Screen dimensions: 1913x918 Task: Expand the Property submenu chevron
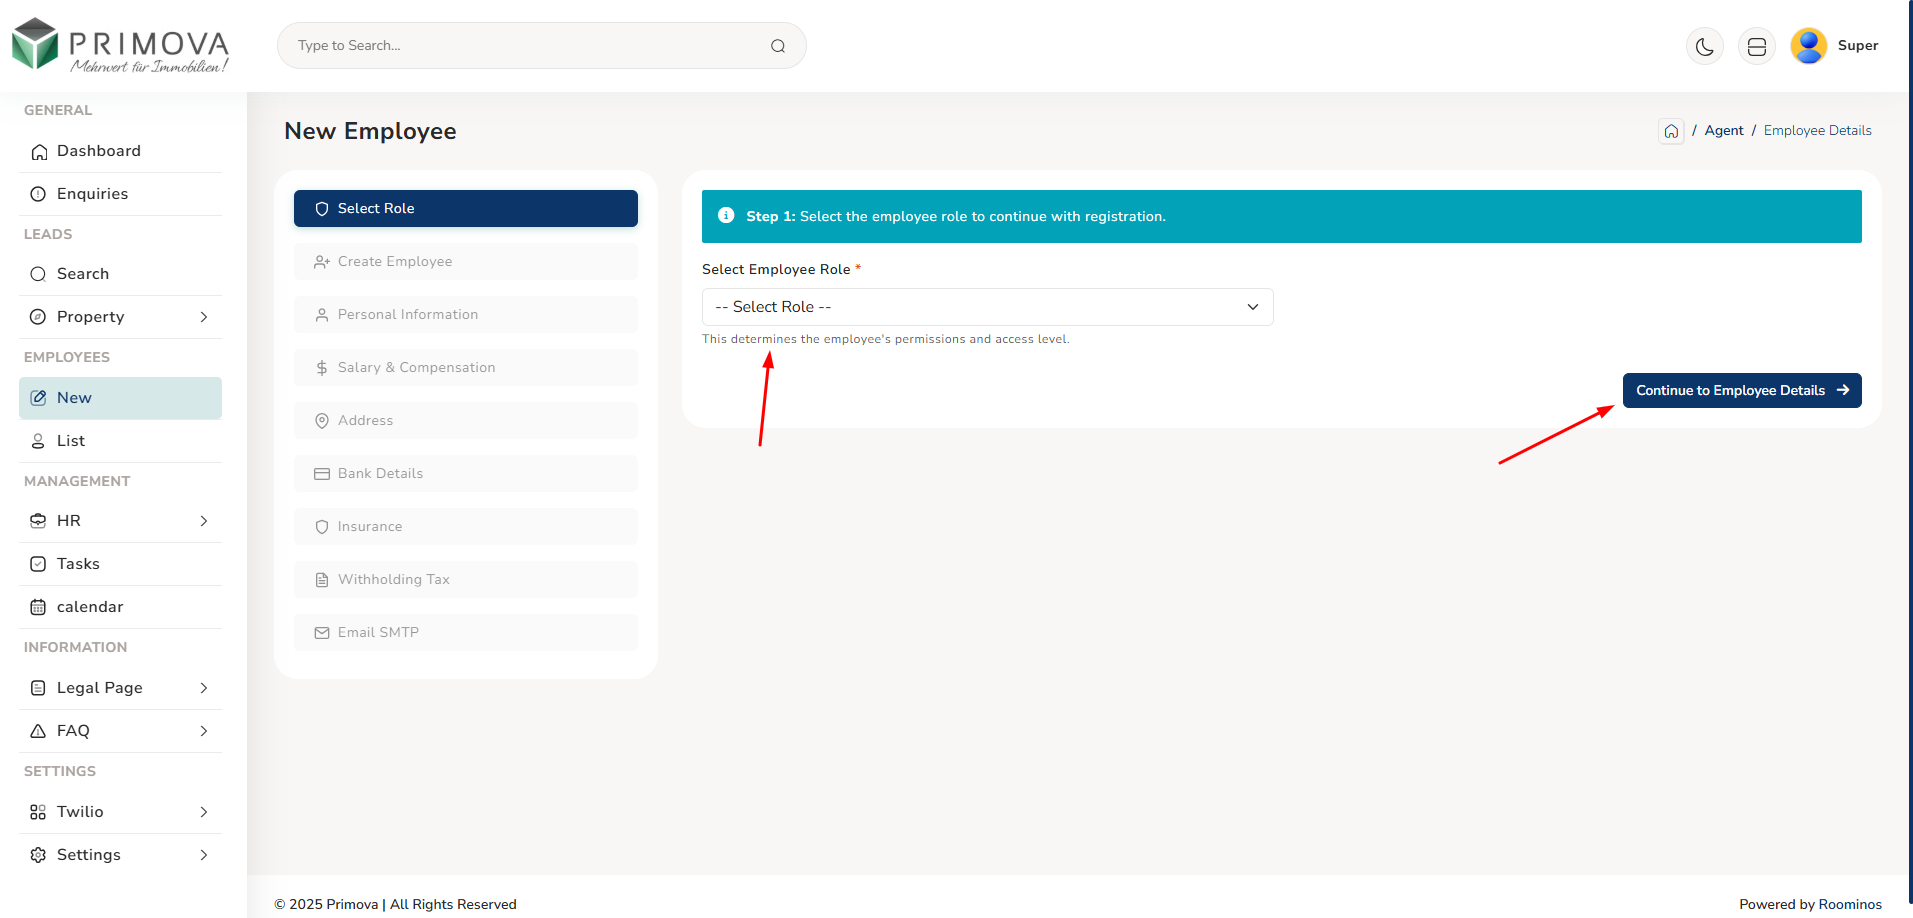click(x=204, y=317)
